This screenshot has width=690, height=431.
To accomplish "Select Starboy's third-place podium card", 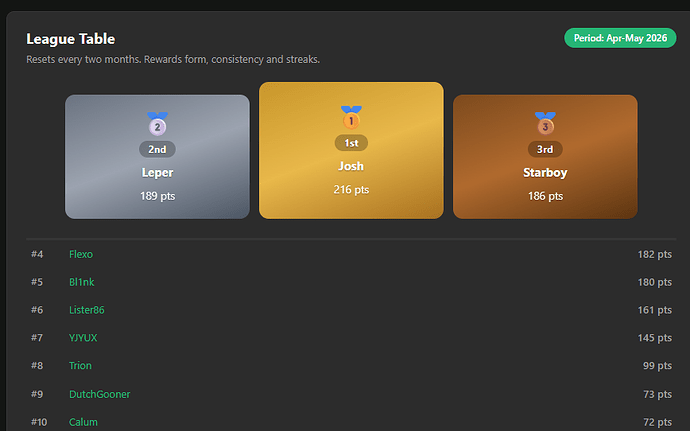I will coord(545,157).
